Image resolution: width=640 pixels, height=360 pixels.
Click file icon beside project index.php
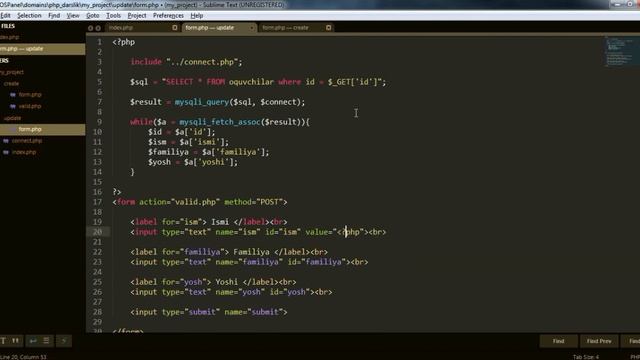click(x=6, y=152)
